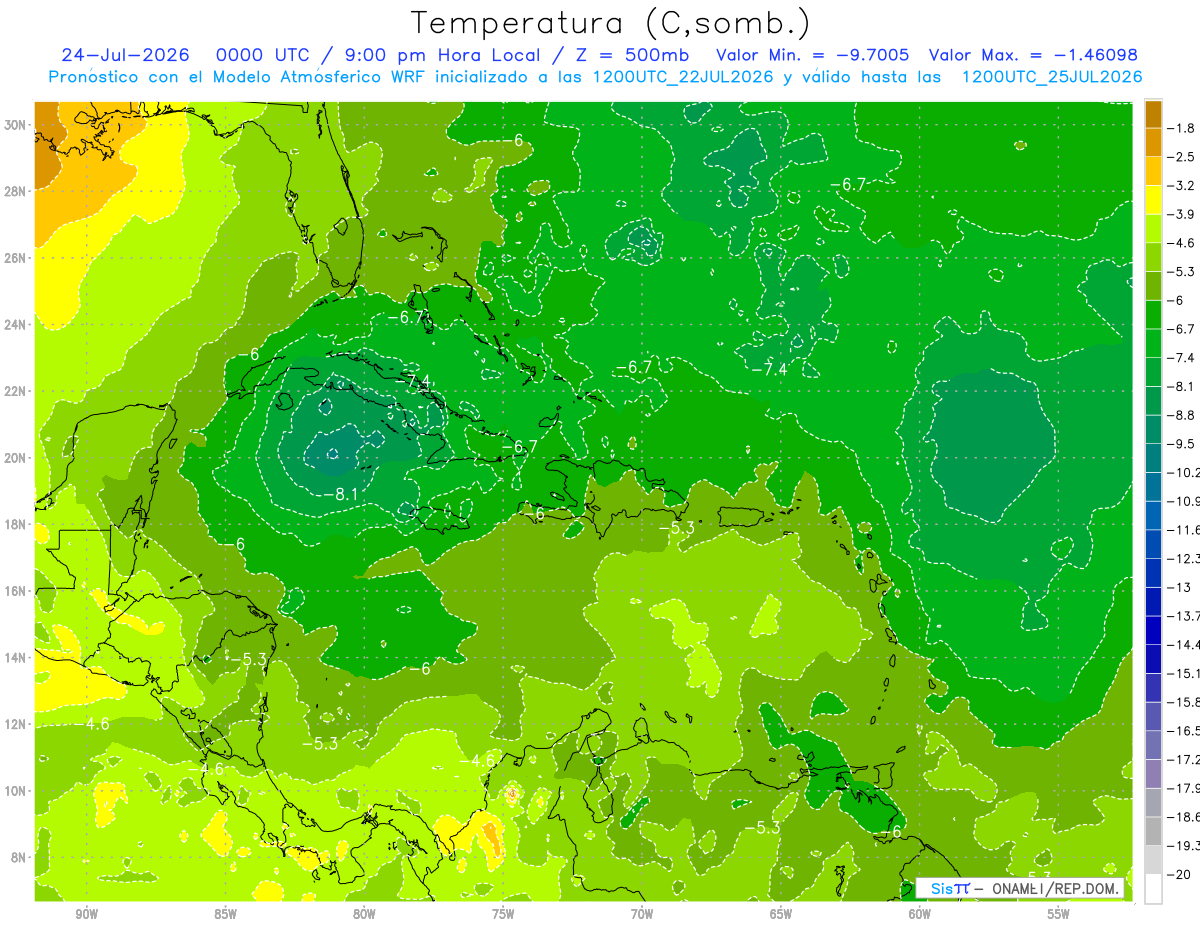Click the colorbar label "-20"

tap(1178, 874)
